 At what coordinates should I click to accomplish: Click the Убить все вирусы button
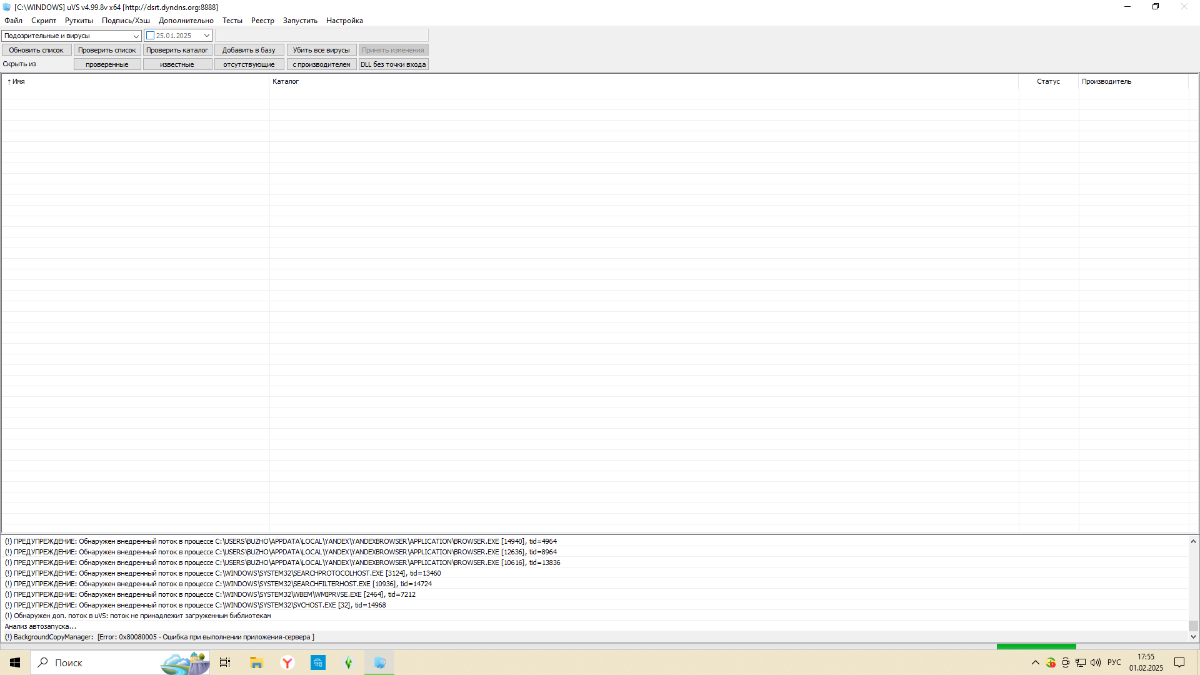(321, 49)
